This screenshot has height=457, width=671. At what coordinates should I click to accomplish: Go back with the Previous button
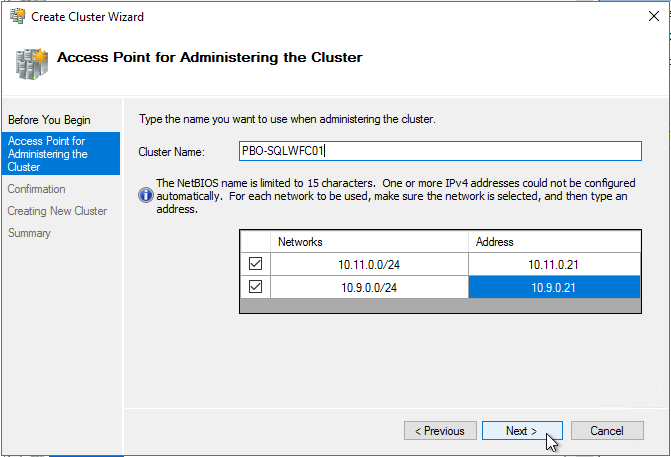[440, 430]
